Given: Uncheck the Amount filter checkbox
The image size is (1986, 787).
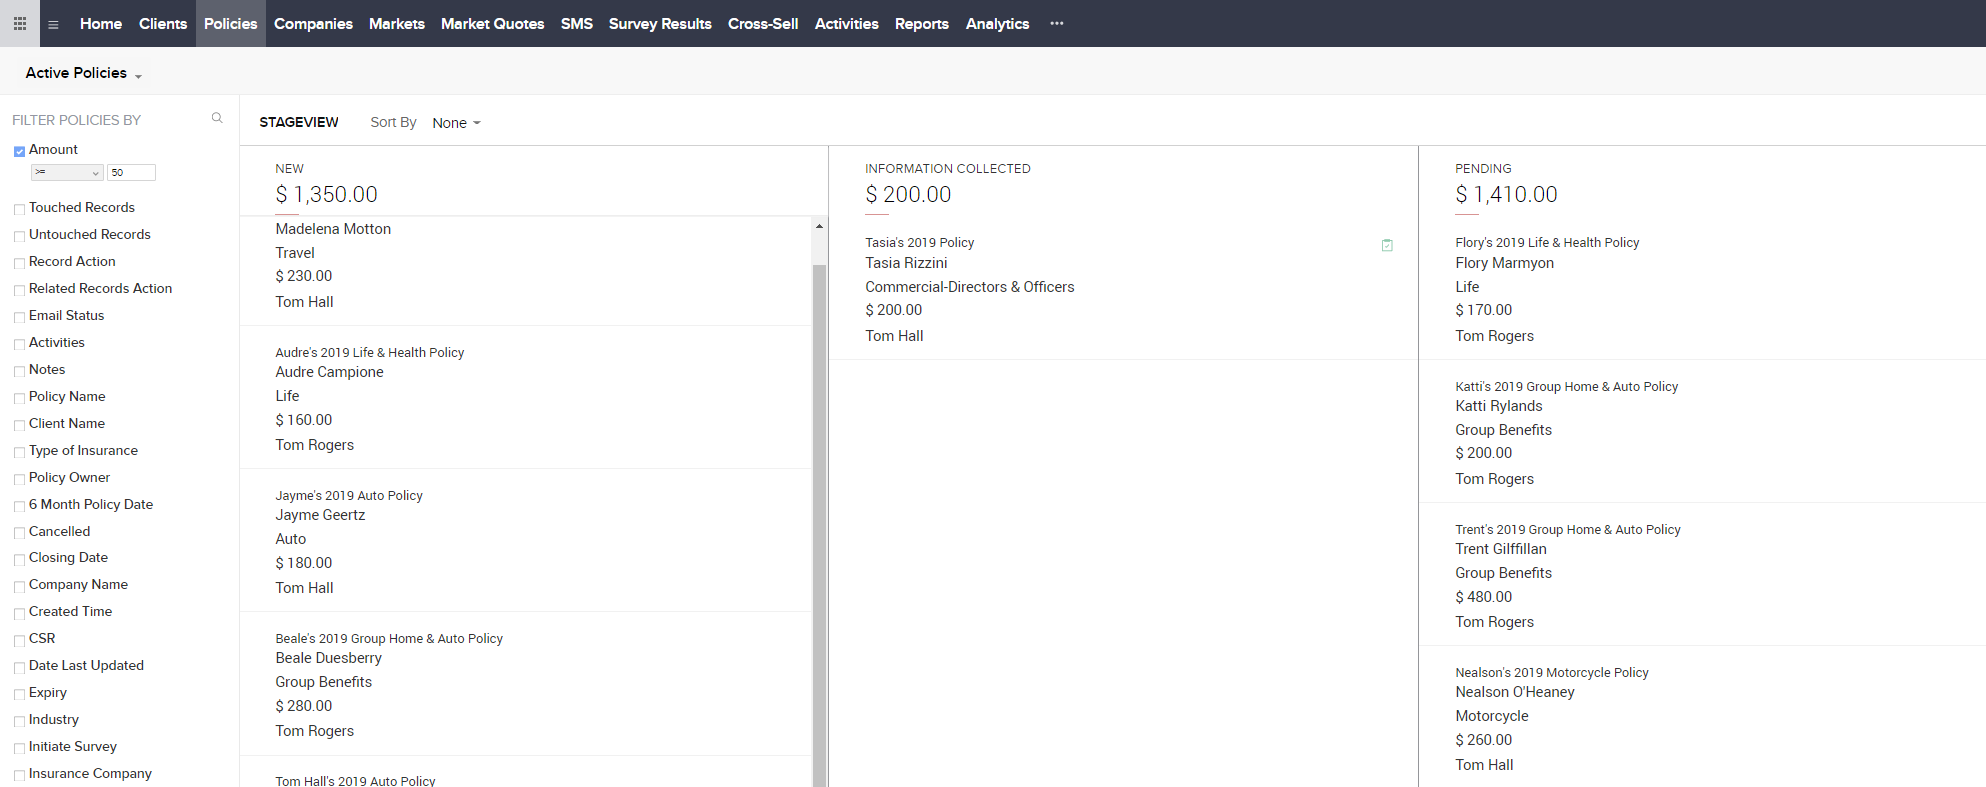Looking at the screenshot, I should (x=19, y=151).
